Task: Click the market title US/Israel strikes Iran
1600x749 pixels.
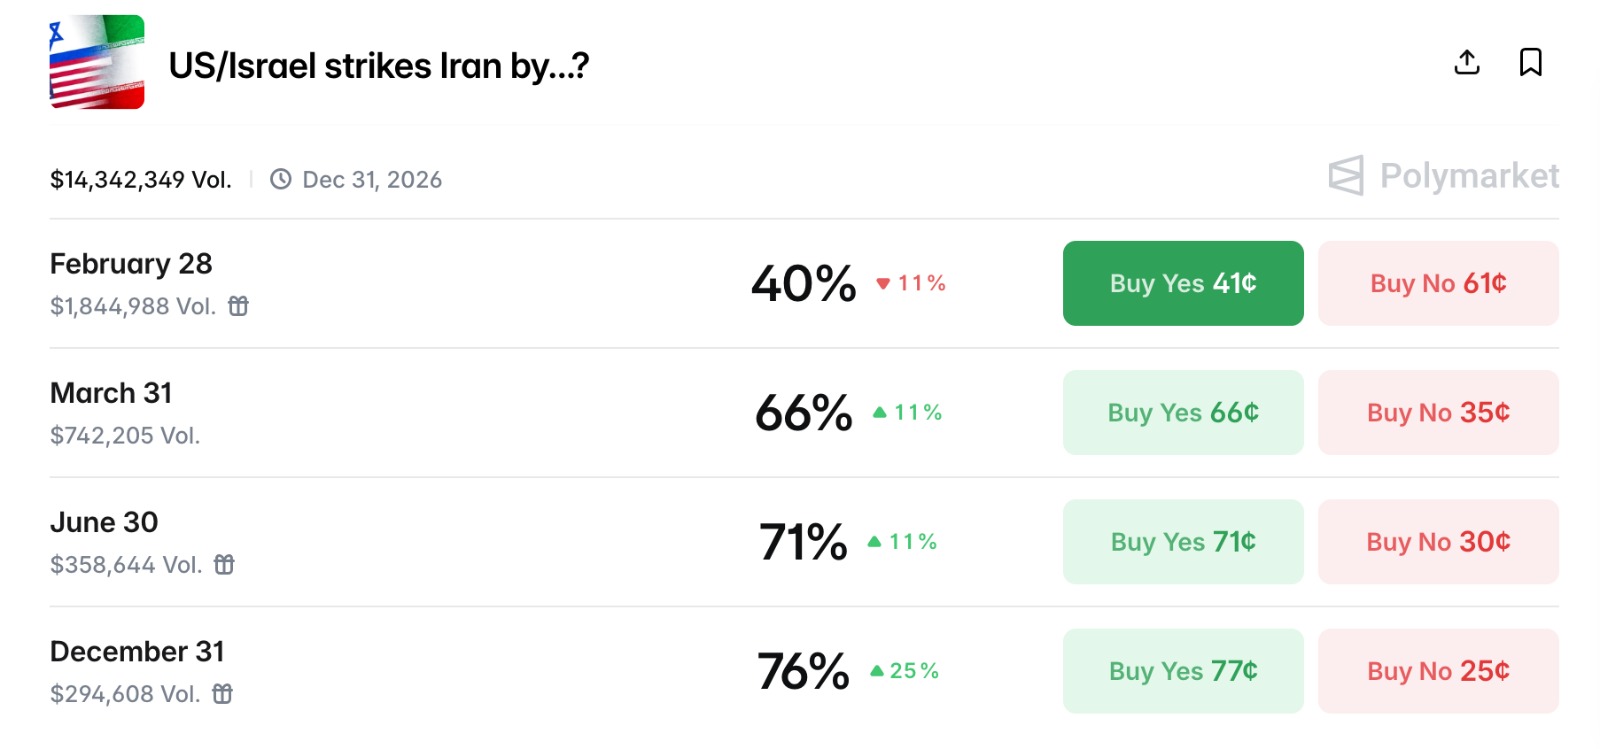Action: [378, 66]
